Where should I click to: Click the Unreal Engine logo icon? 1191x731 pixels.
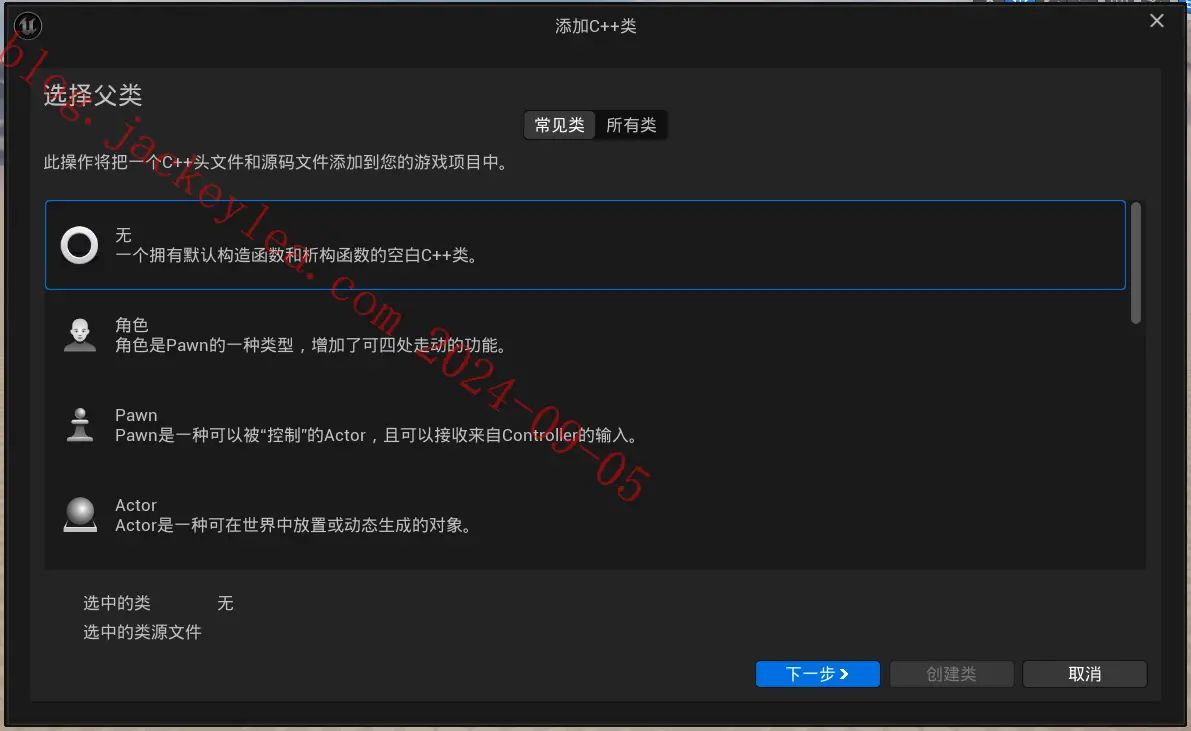click(x=27, y=26)
